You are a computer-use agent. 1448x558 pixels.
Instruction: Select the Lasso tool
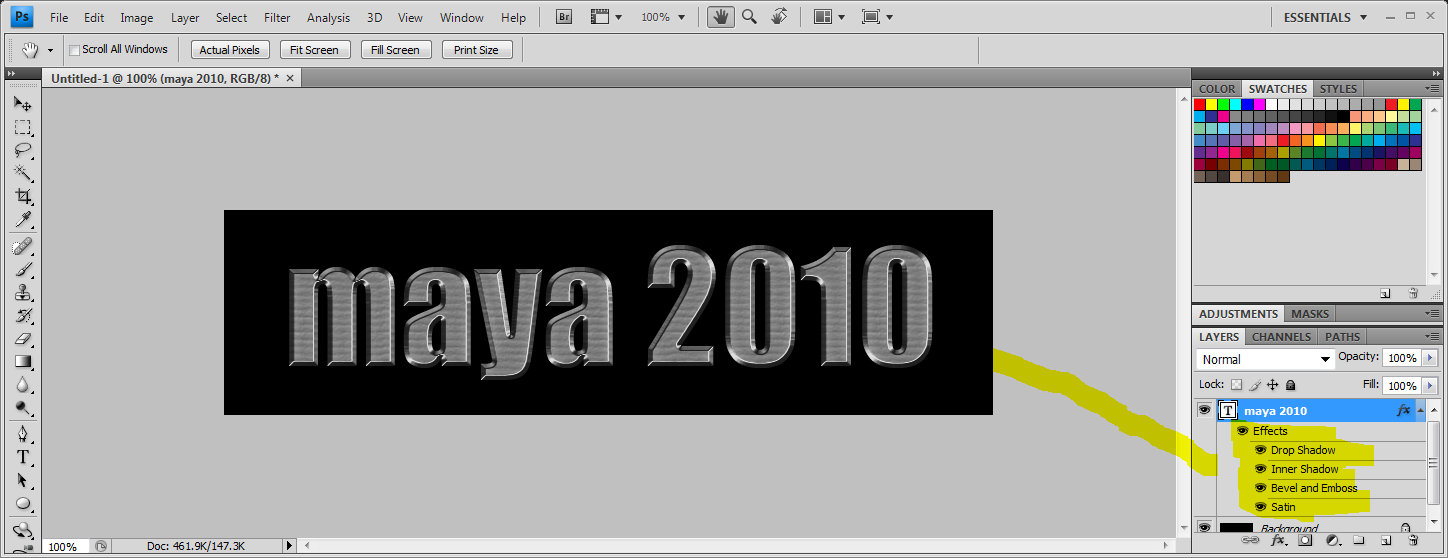pos(23,150)
